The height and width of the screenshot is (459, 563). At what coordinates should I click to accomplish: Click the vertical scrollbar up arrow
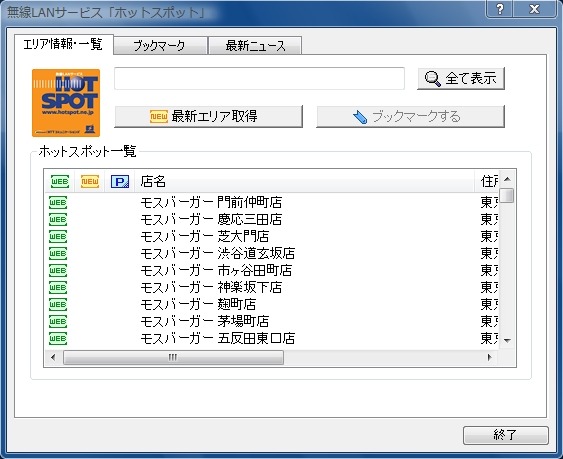click(507, 179)
